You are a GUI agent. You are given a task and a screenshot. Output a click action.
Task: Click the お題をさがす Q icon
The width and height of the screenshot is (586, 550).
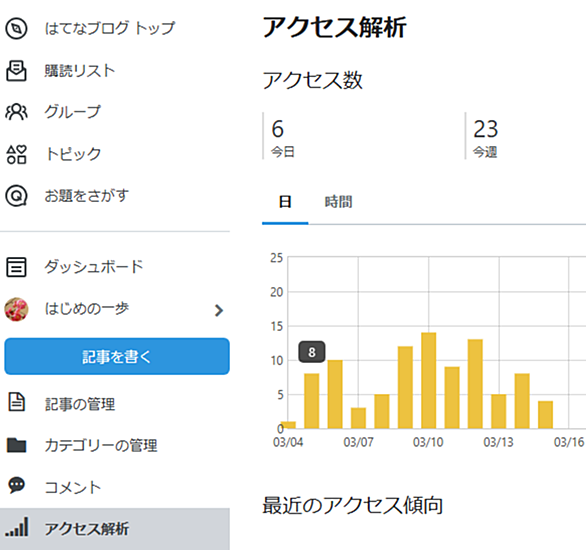(x=16, y=196)
